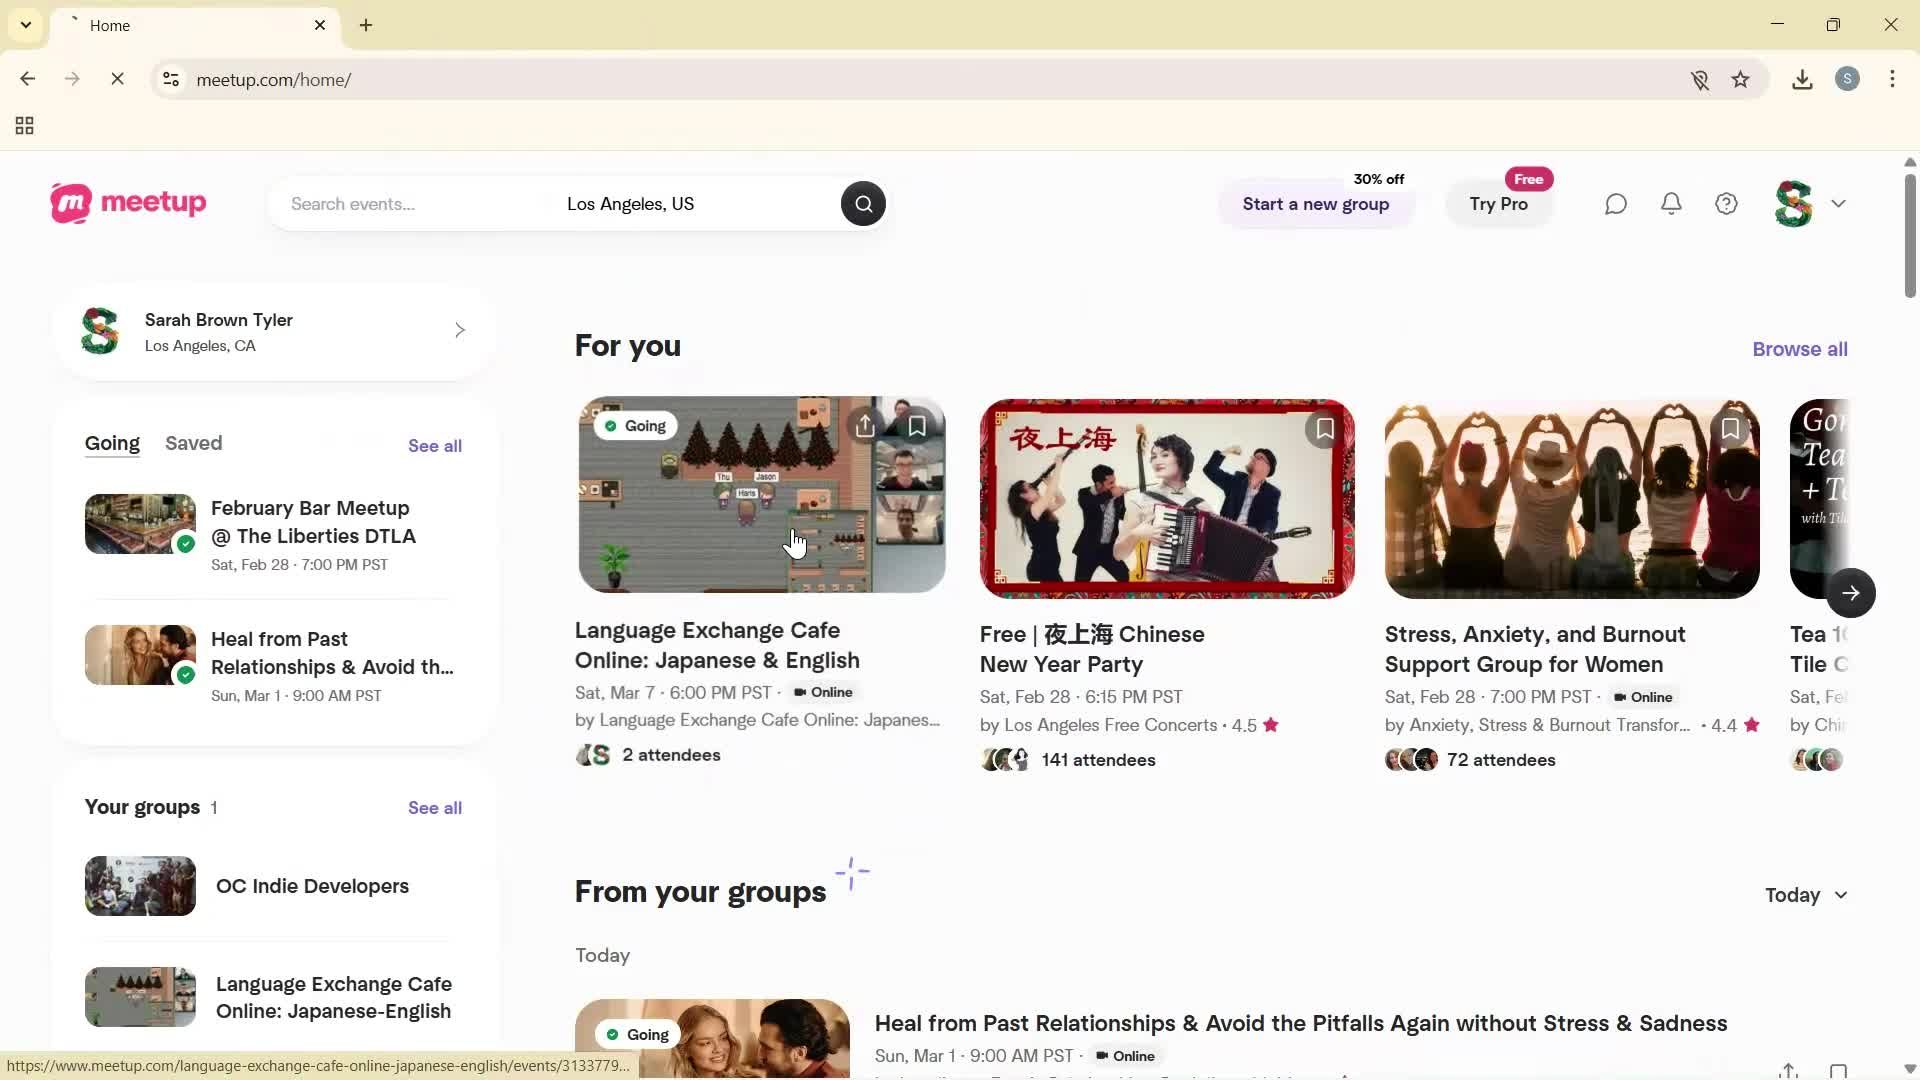The image size is (1920, 1080).
Task: Share the Language Exchange Cafe event
Action: point(865,427)
